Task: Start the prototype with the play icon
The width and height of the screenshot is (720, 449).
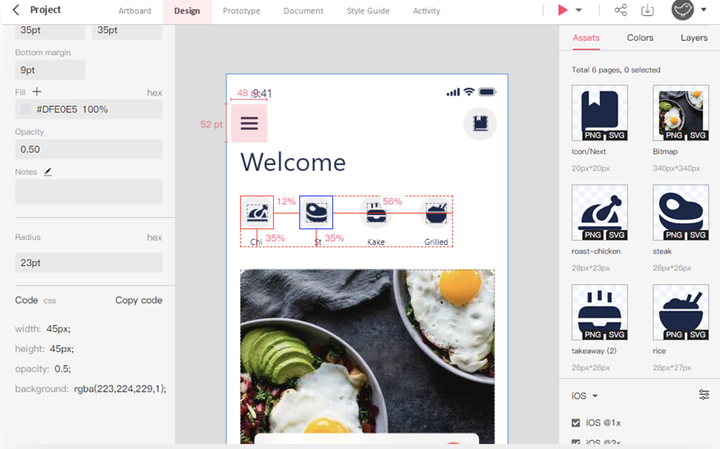Action: pyautogui.click(x=562, y=10)
